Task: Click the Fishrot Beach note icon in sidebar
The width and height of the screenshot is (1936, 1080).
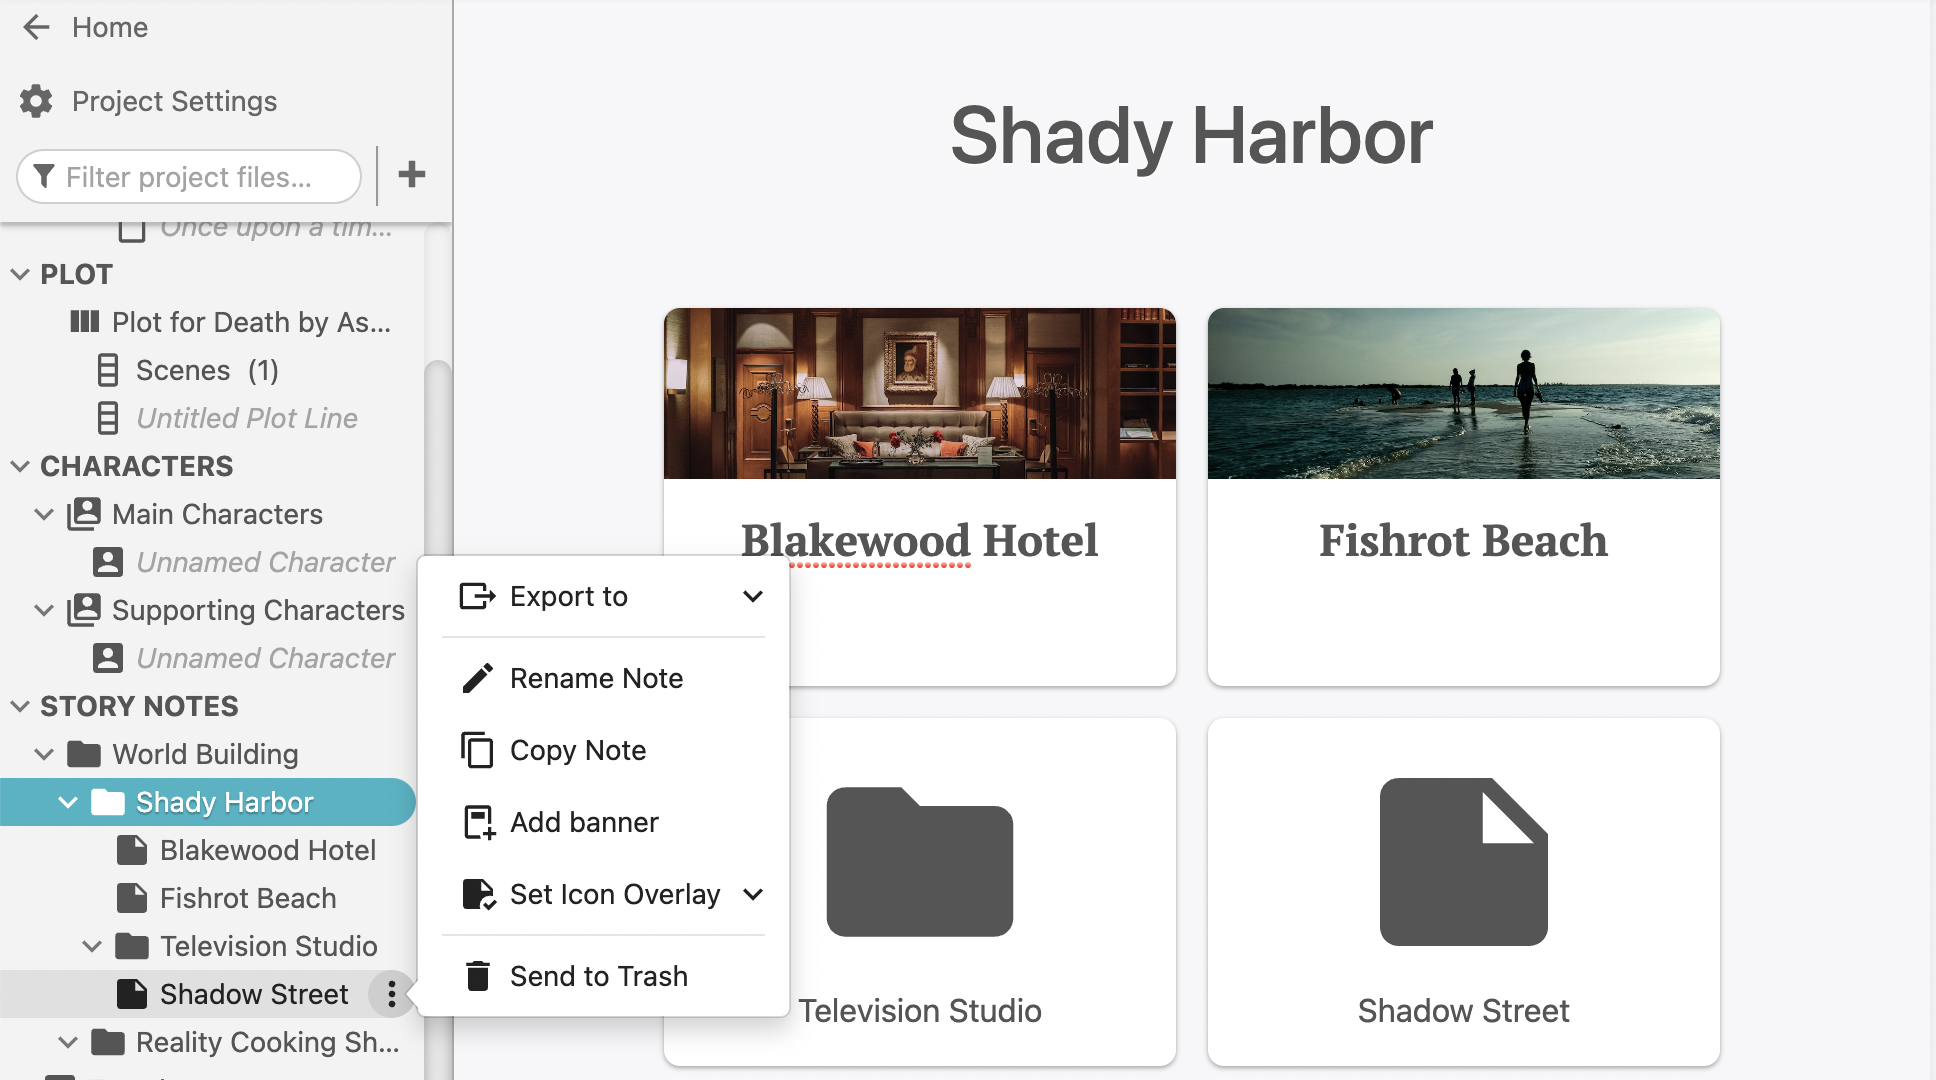Action: [132, 898]
